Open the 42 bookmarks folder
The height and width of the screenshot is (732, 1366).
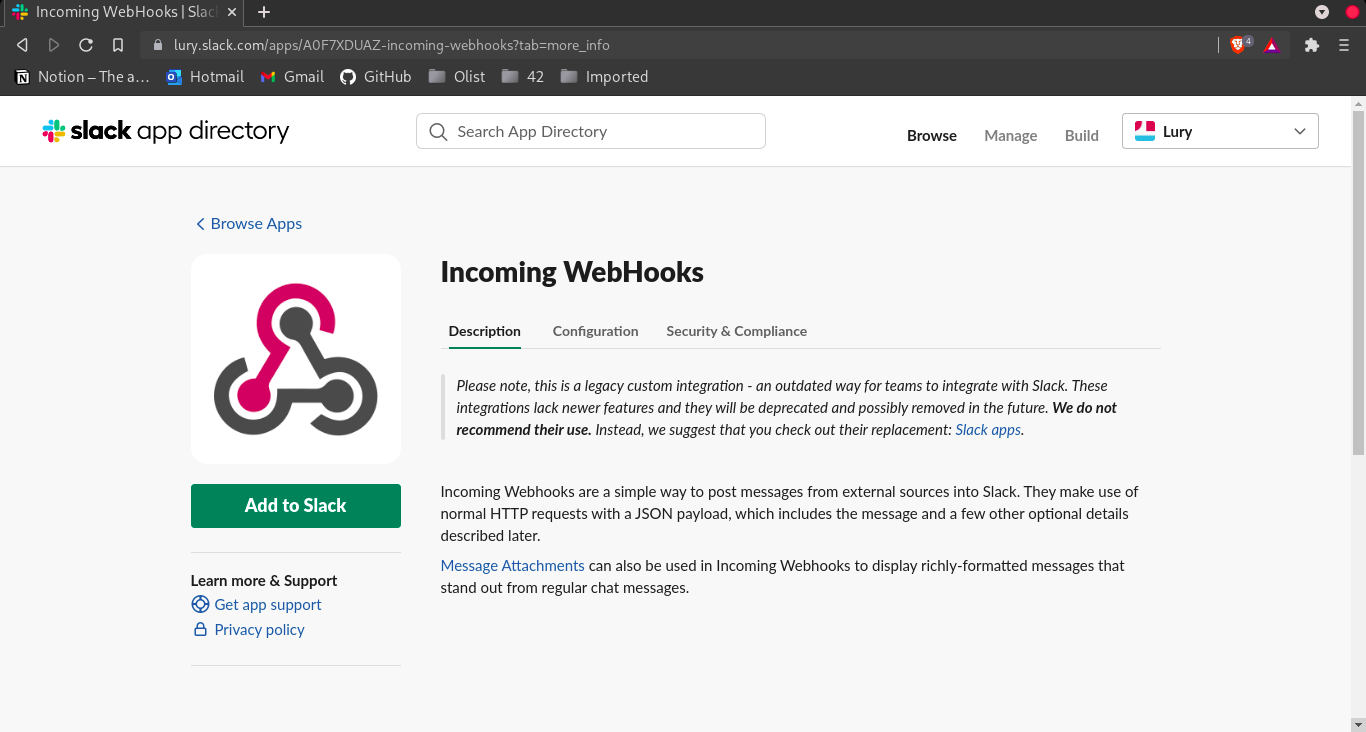[x=522, y=76]
